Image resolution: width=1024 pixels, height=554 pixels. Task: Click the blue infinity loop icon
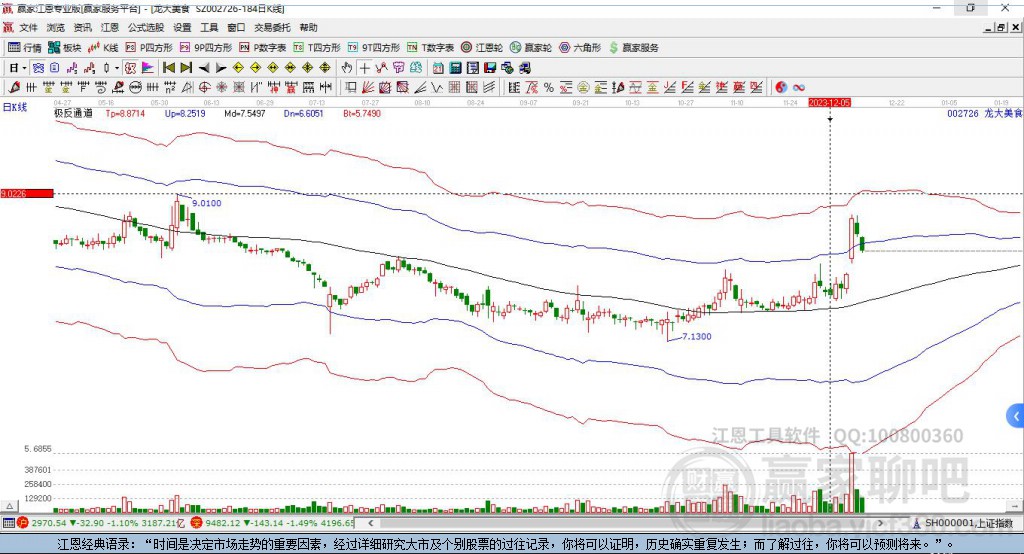click(x=799, y=88)
